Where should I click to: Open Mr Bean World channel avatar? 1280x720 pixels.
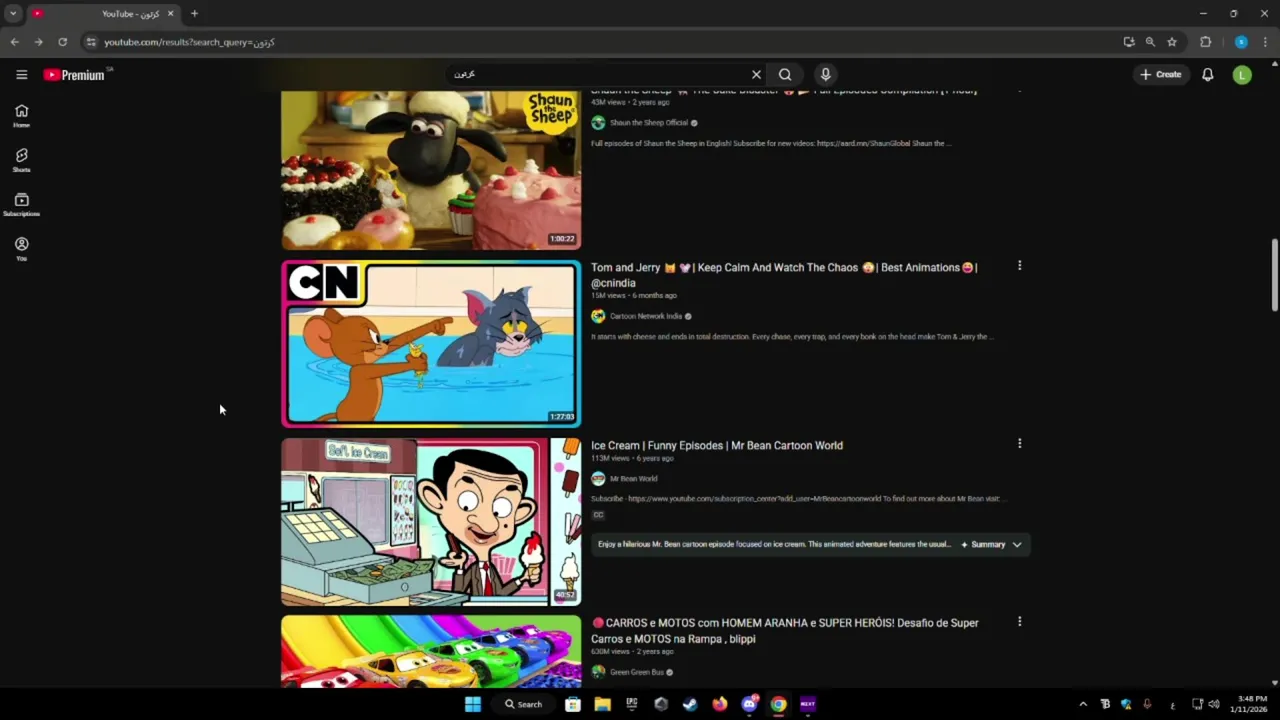tap(598, 478)
